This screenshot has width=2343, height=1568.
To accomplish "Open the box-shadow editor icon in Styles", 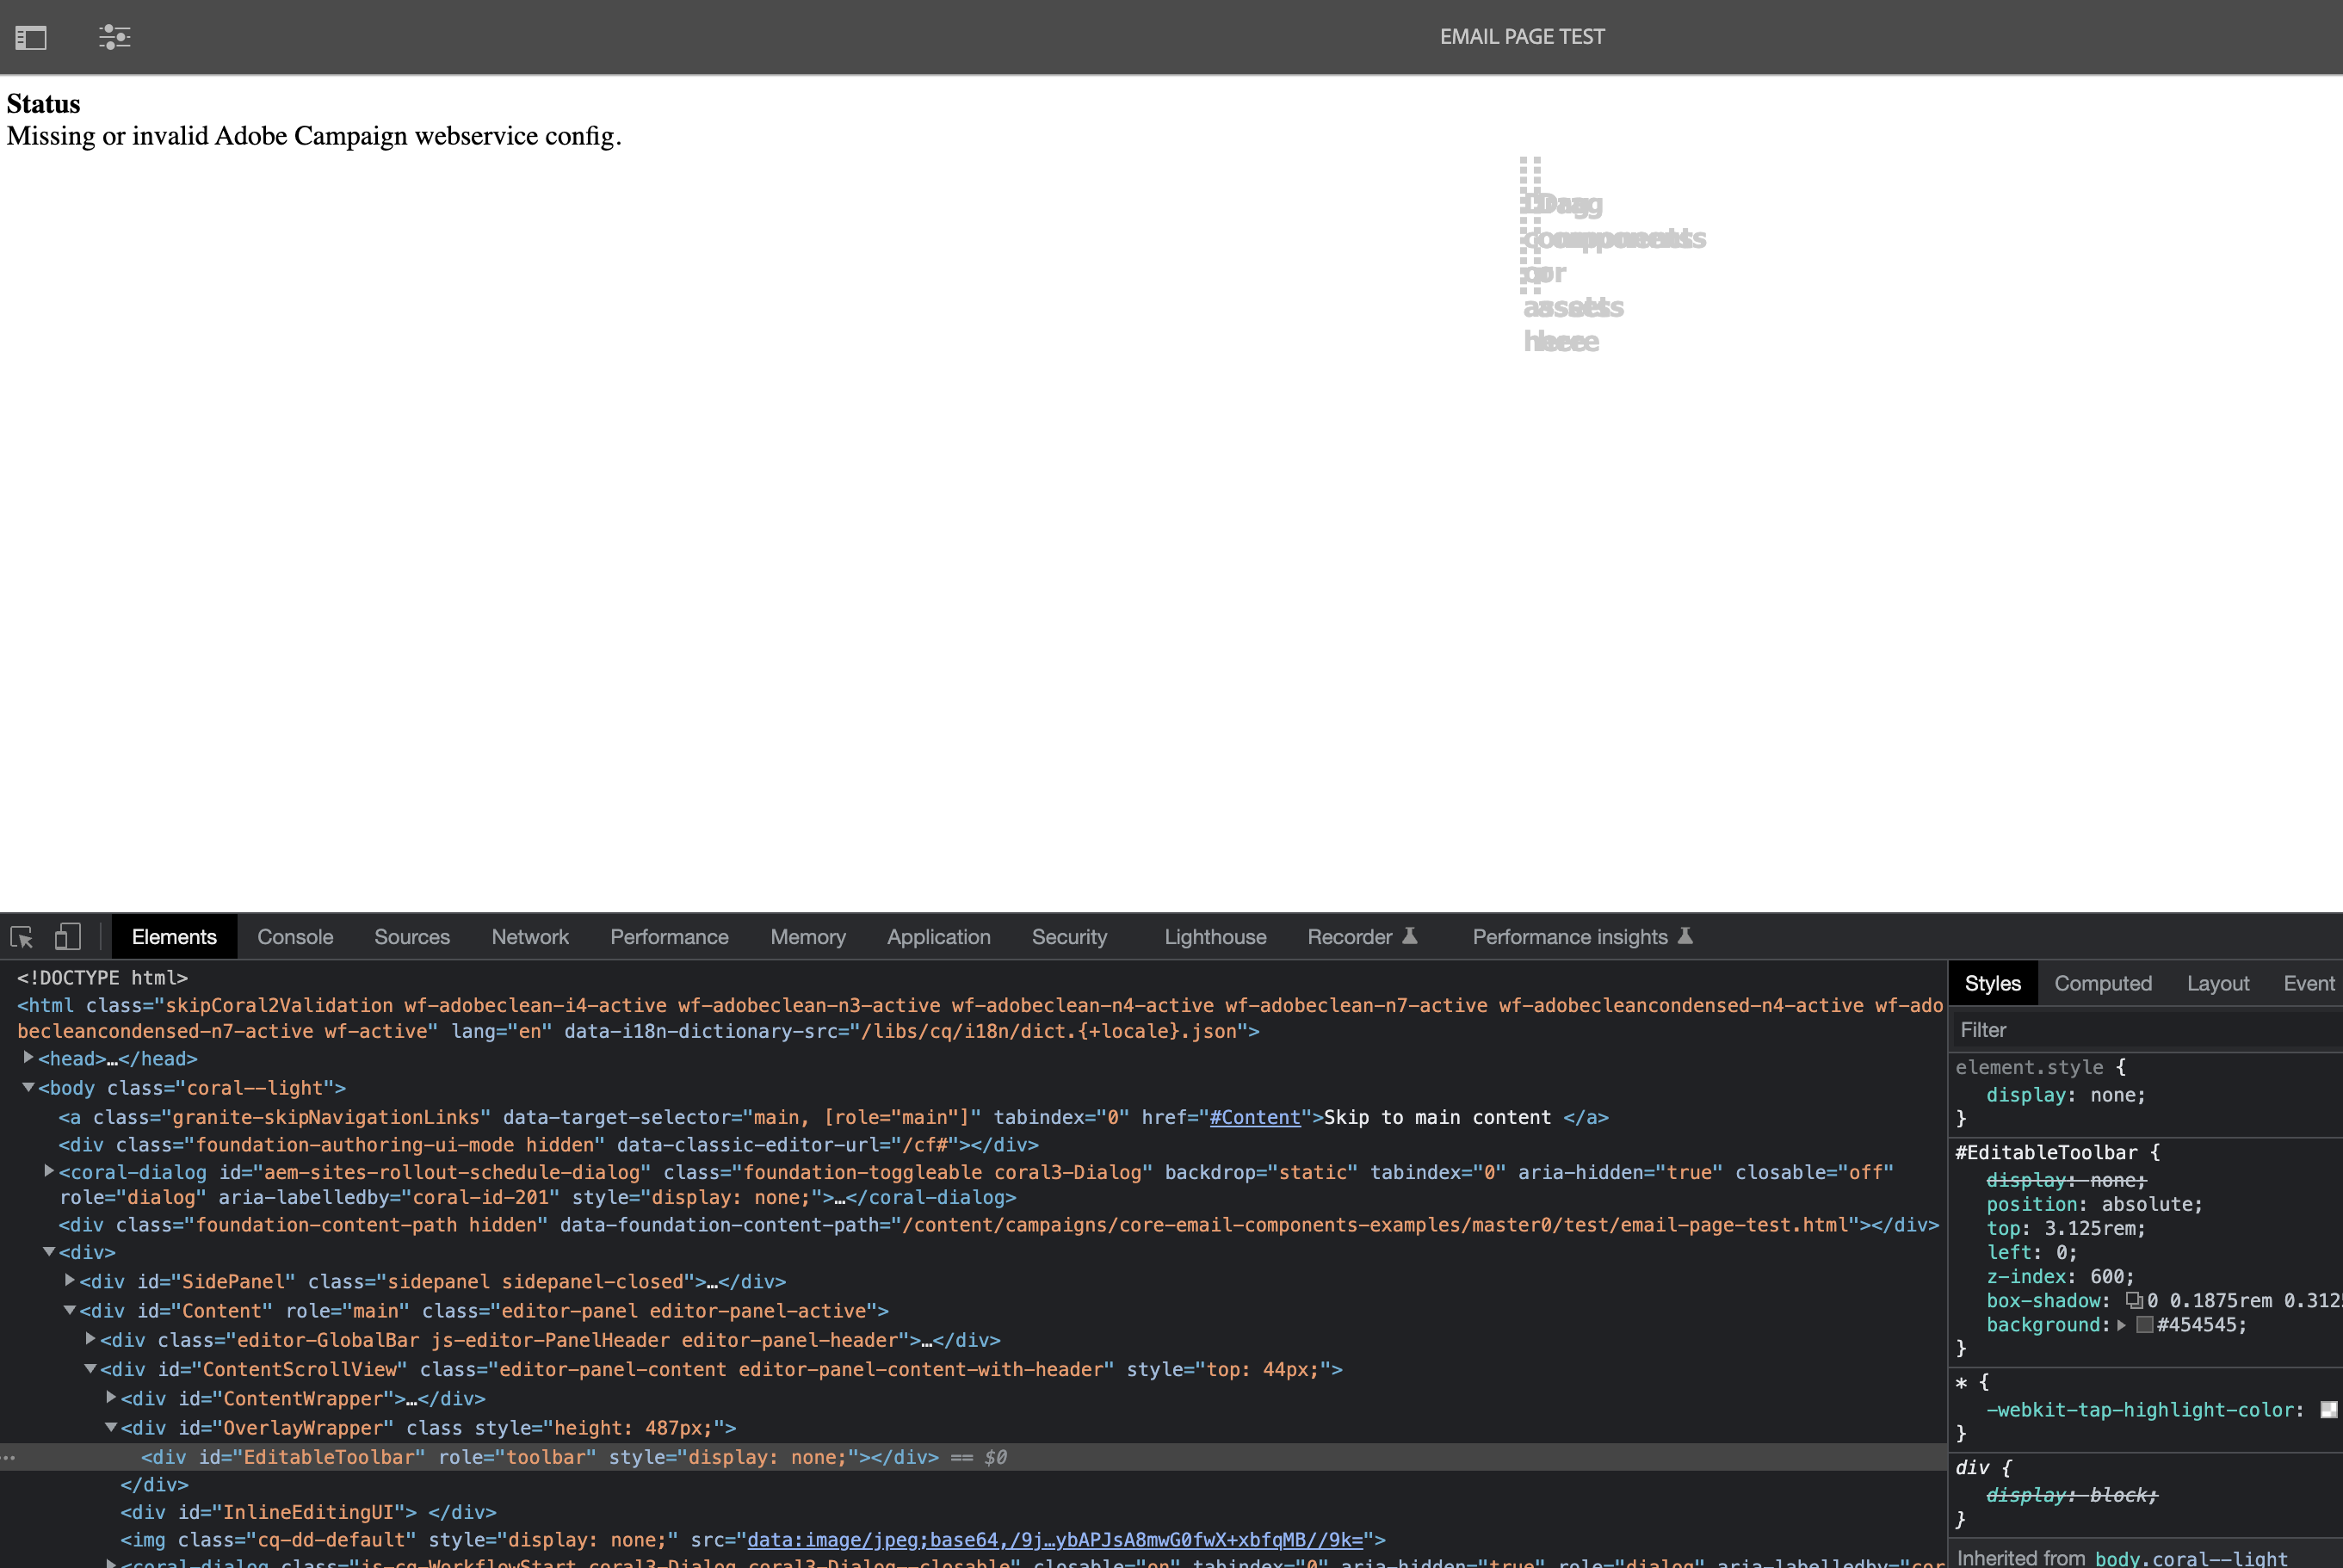I will (x=2134, y=1301).
